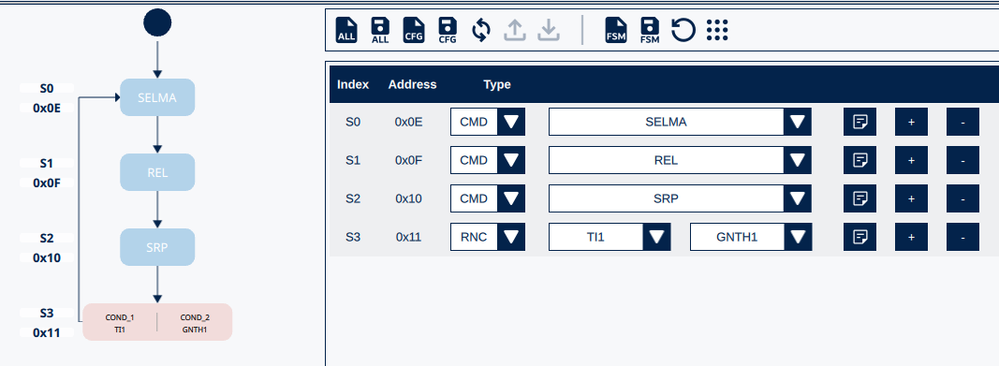999x366 pixels.
Task: Add a state after S1 with plus
Action: [912, 160]
